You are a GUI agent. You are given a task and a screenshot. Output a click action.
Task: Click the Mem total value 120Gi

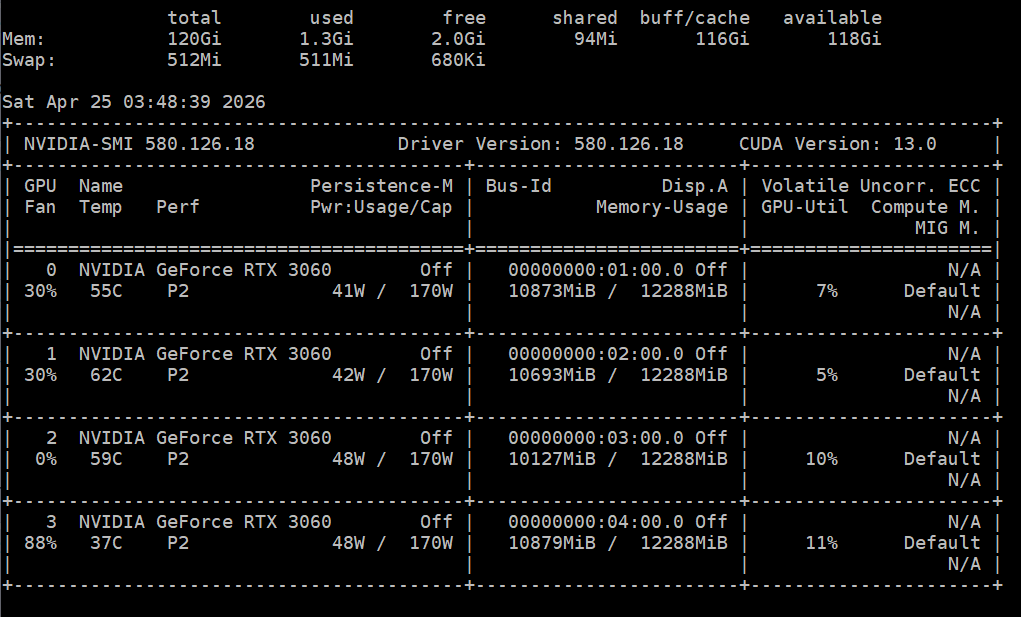194,39
